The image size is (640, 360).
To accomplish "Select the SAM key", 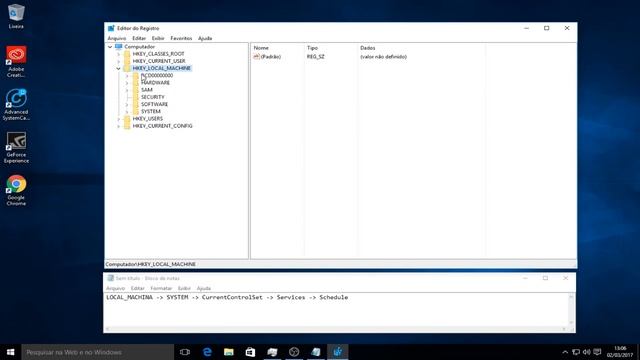I will click(147, 90).
